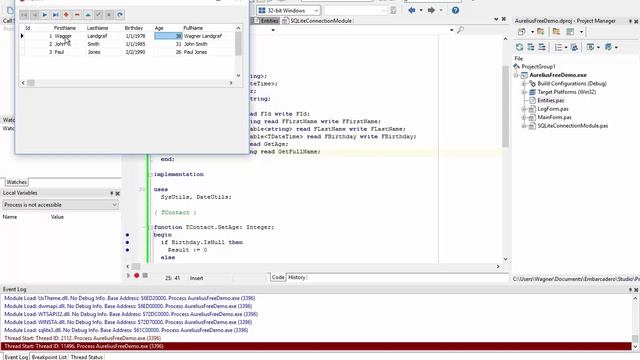Screen dimensions: 640x360
Task: Click Project Manager list sort icon
Action: point(558,47)
